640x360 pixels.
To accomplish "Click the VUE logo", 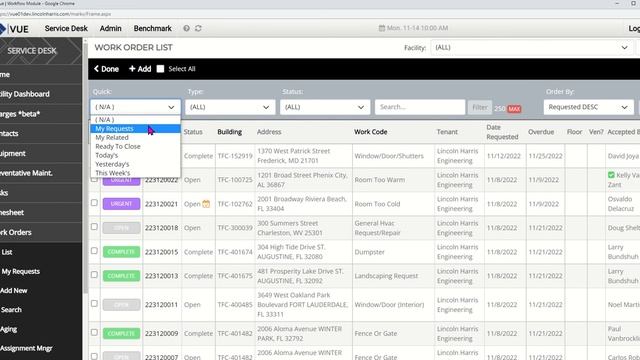I will pos(14,29).
